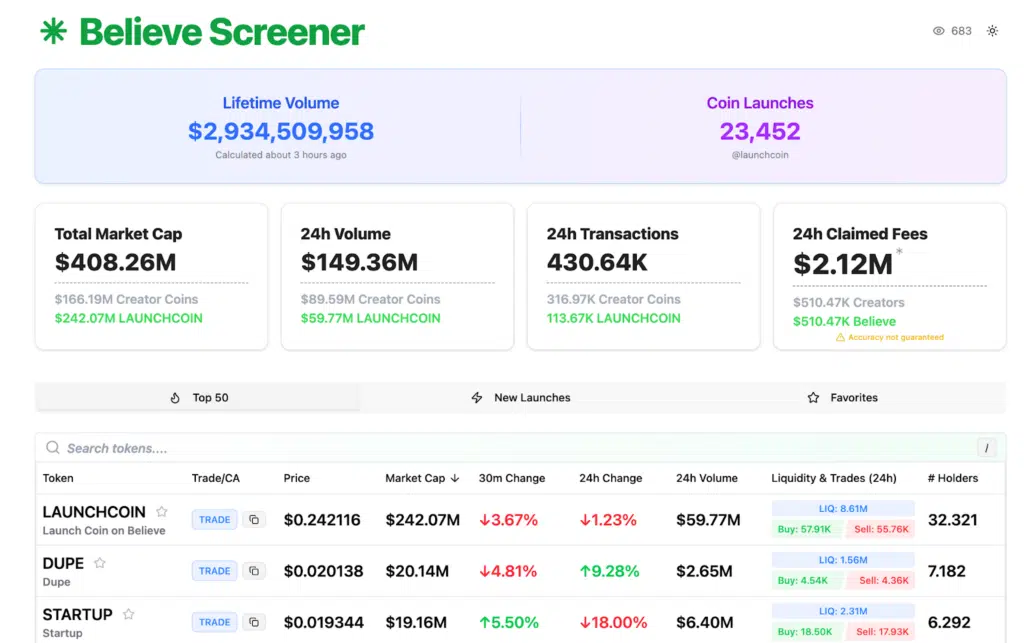Screen dimensions: 1024x643
Task: Click the Token column header
Action: [58, 478]
